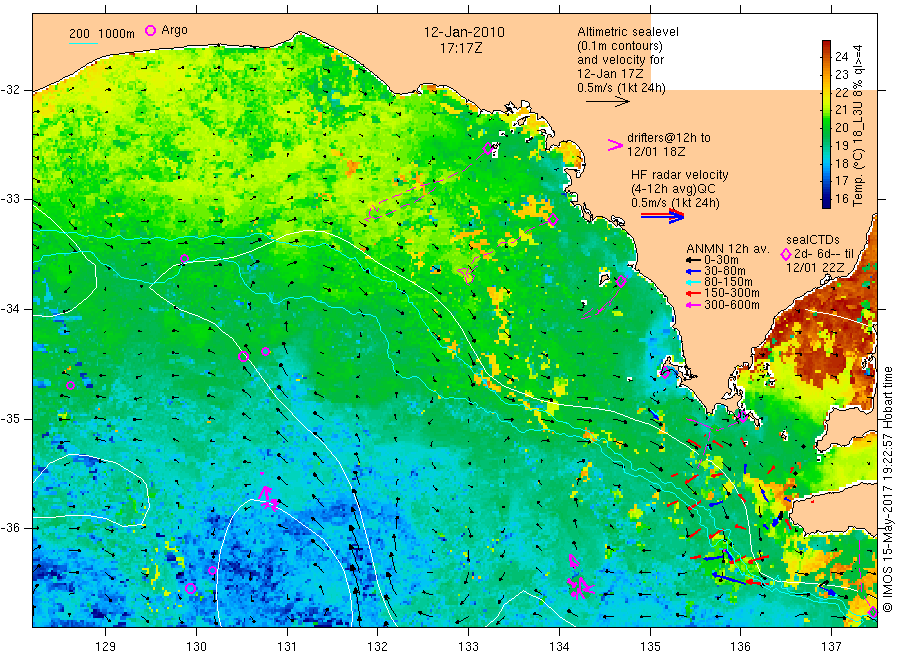Click '0.5m/s (1kt 24h)' under HF radar velocity
Screen dimensions: 900x660
click(x=676, y=203)
